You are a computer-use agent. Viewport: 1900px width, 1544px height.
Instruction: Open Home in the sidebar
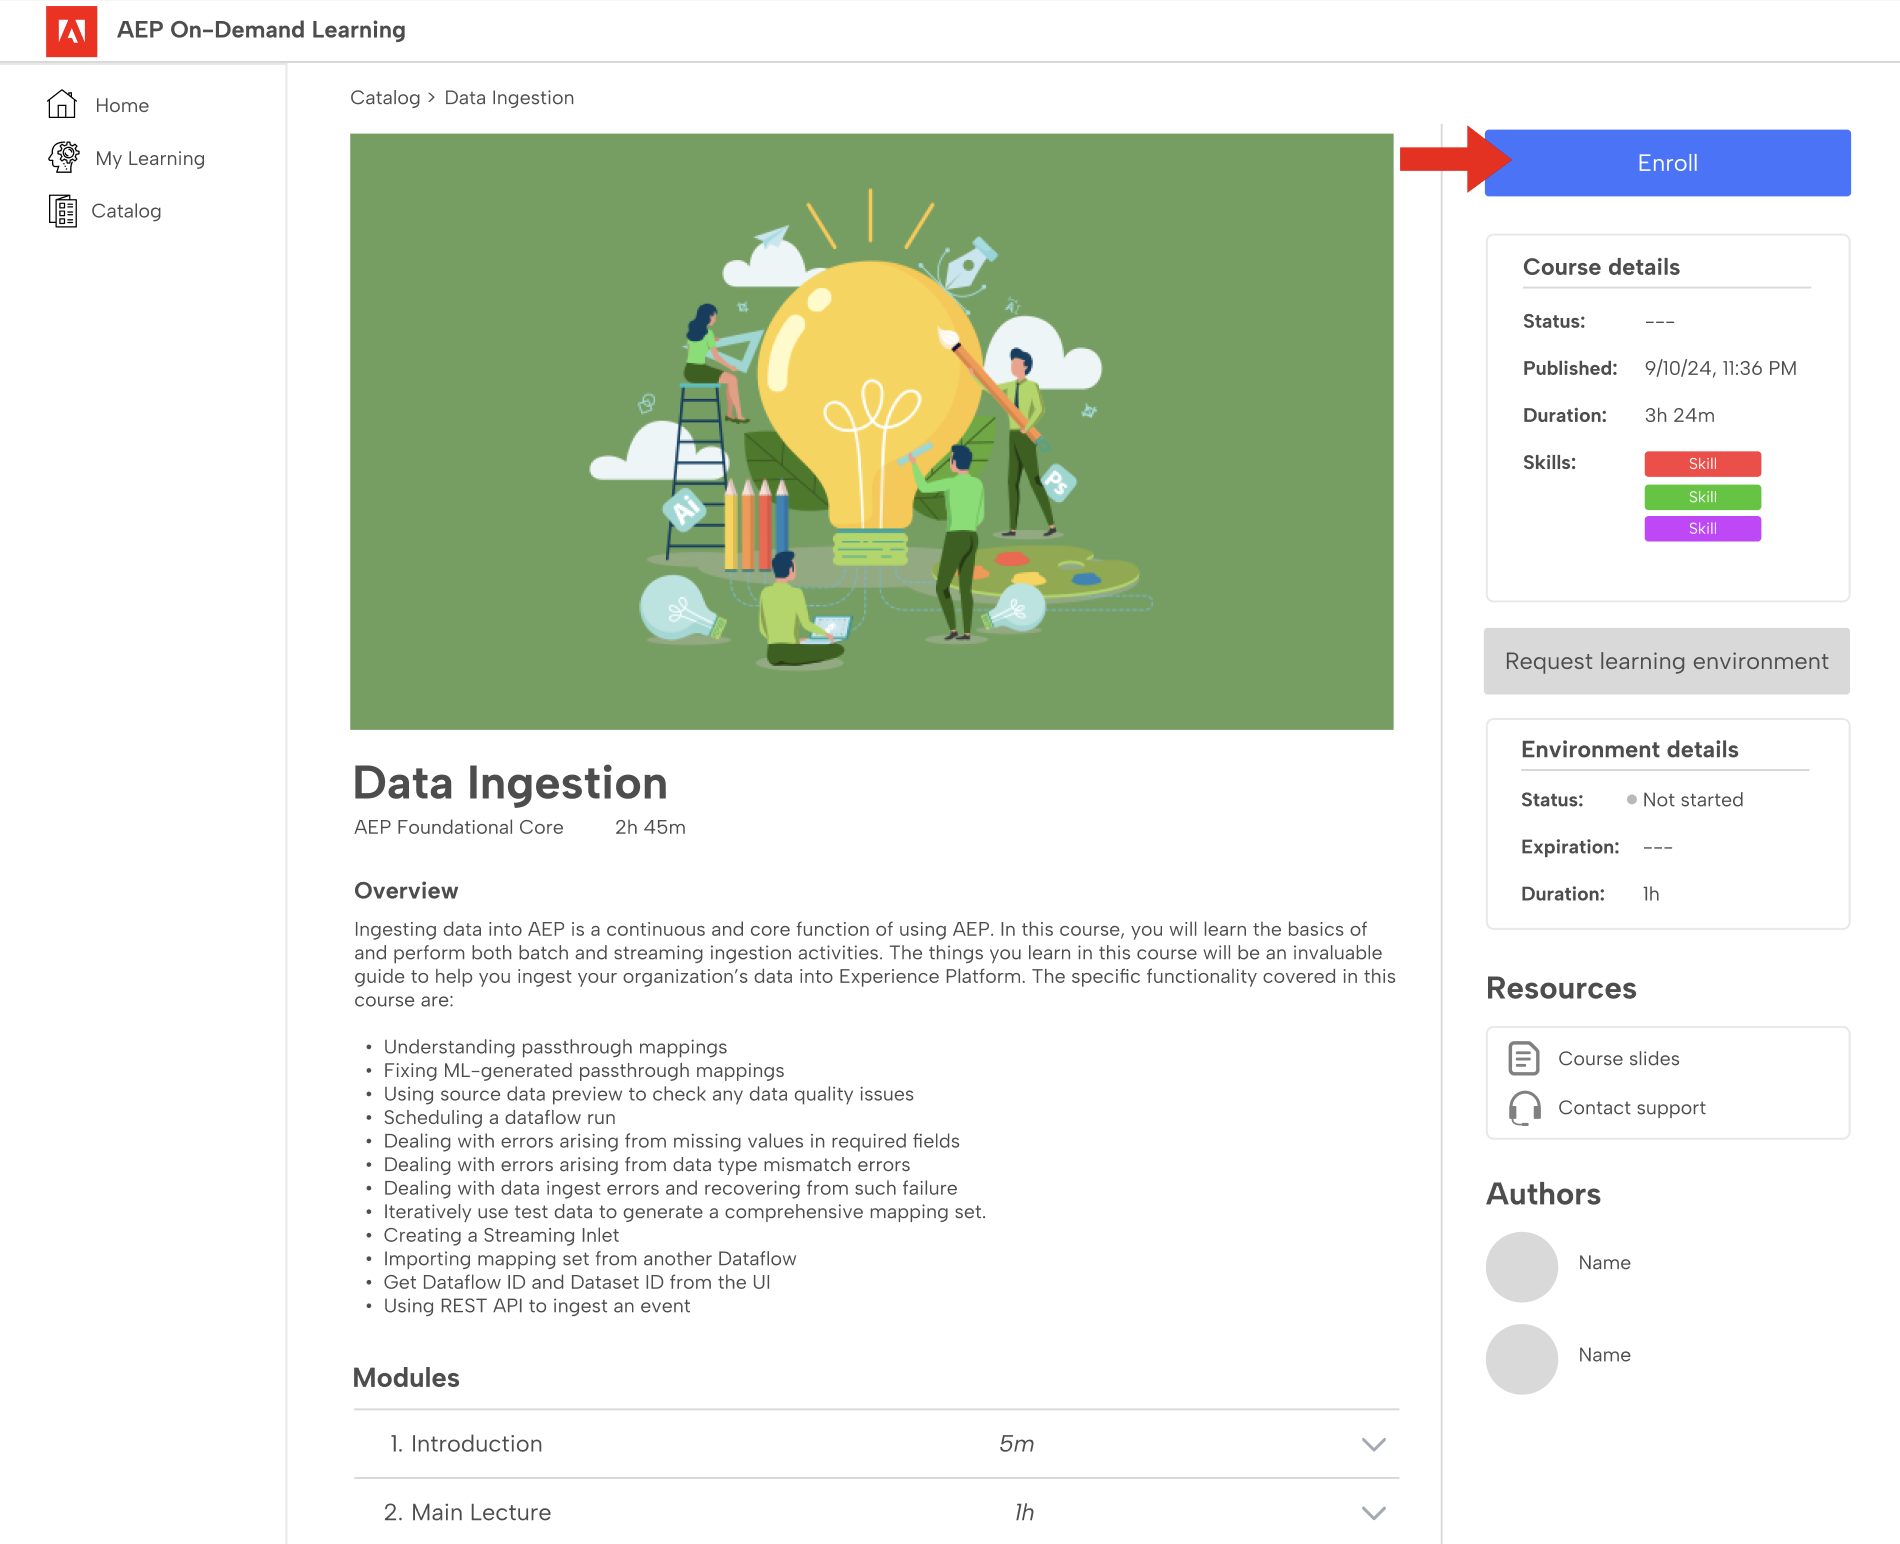[122, 105]
